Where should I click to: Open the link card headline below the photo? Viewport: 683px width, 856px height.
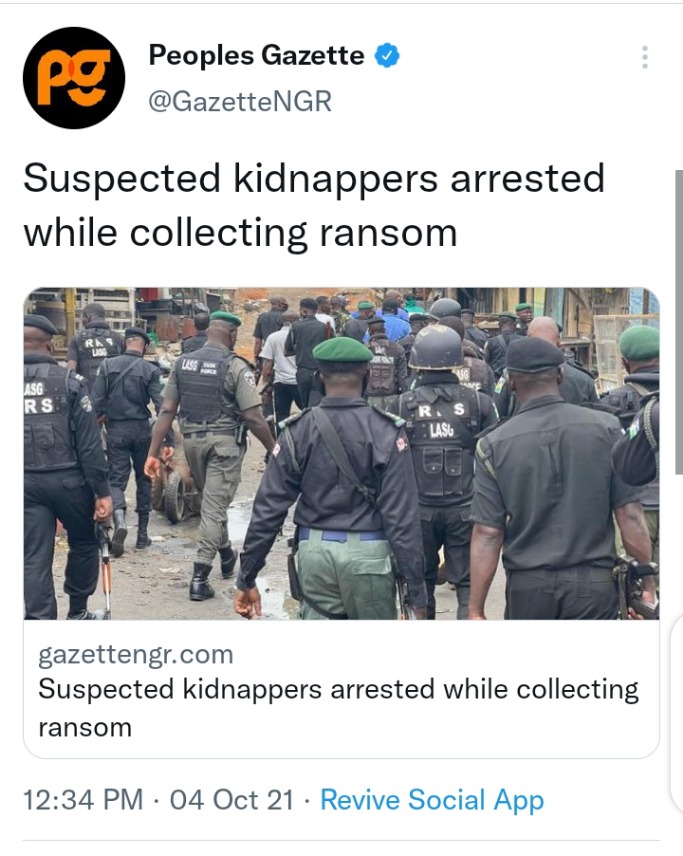click(338, 708)
